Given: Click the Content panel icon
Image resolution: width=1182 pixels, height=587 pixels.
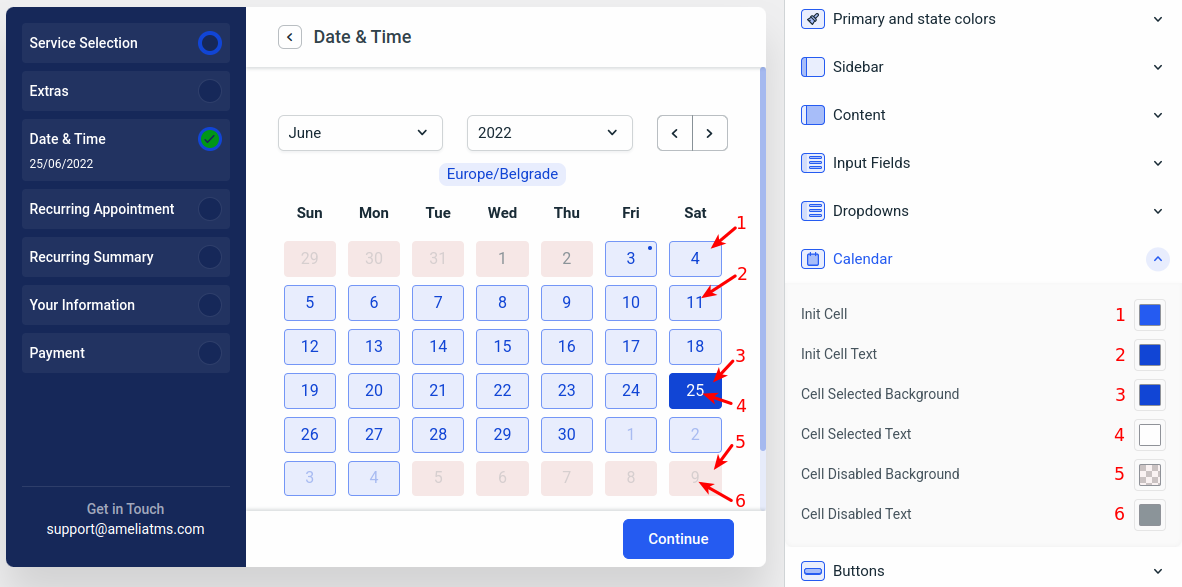Looking at the screenshot, I should (812, 115).
